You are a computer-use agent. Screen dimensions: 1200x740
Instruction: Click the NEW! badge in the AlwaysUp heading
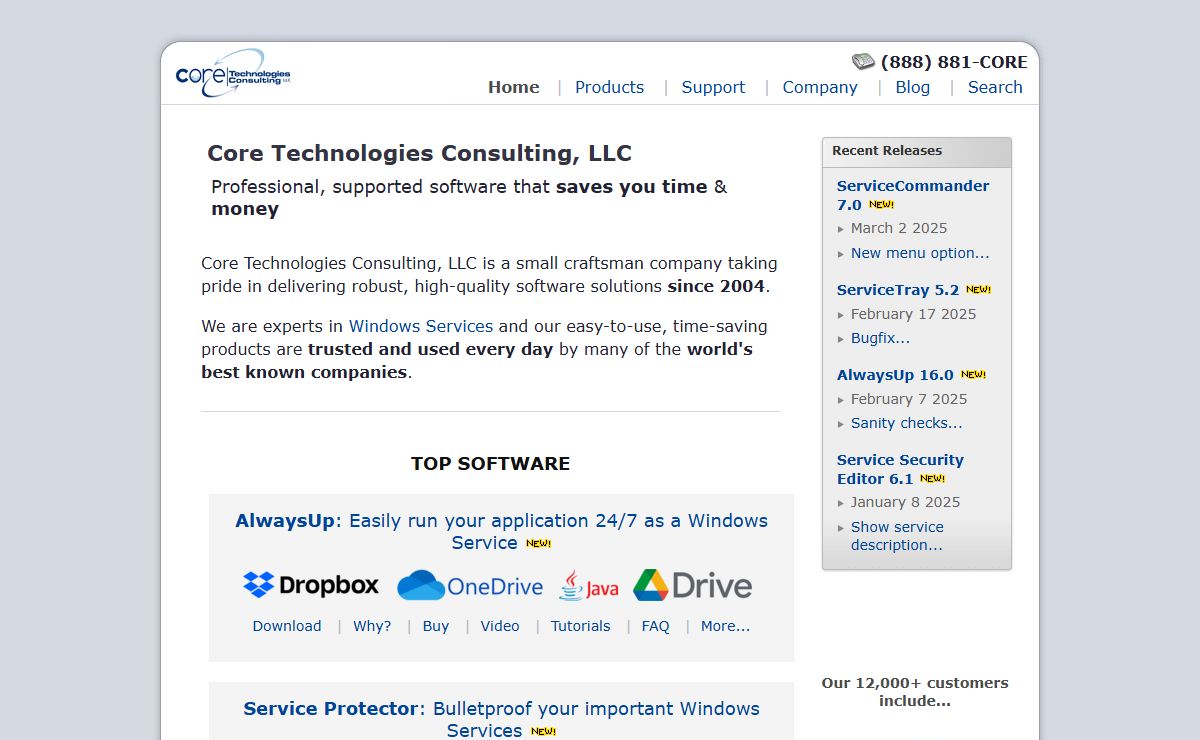click(538, 544)
